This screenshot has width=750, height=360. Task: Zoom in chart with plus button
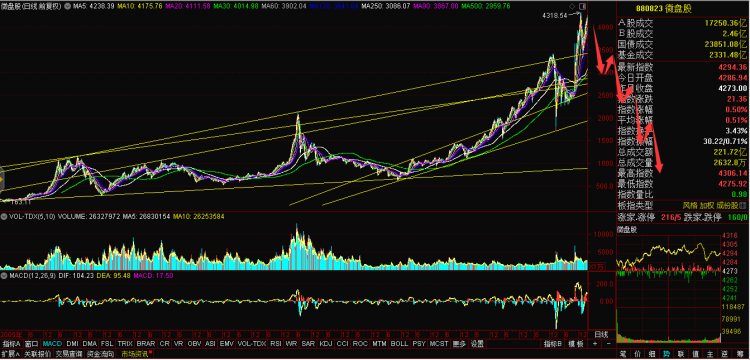[595, 343]
